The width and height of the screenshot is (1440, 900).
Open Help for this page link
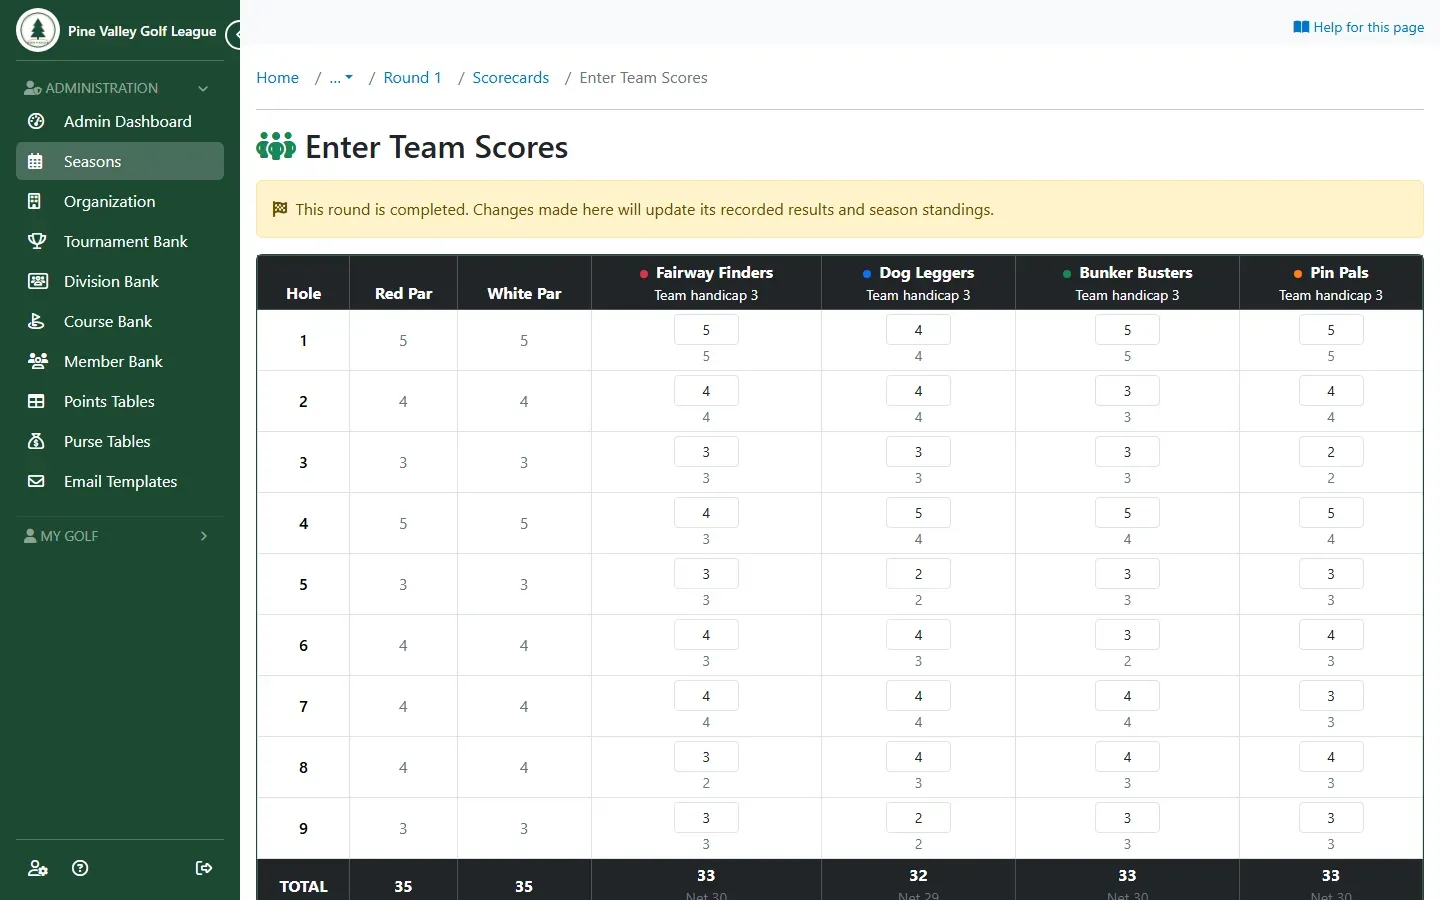click(x=1358, y=27)
